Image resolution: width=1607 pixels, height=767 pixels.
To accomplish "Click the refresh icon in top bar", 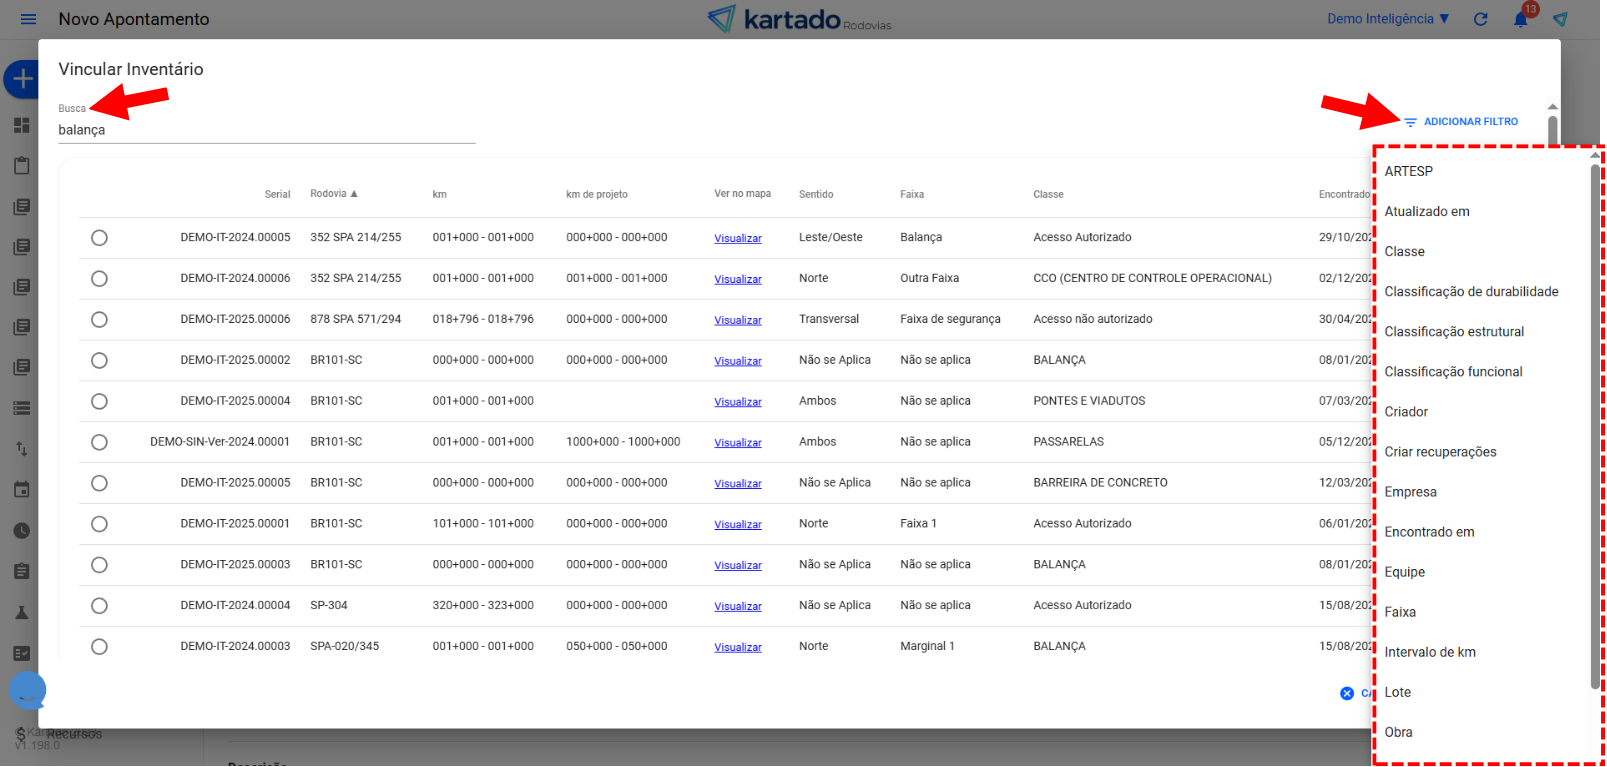I will 1481,19.
